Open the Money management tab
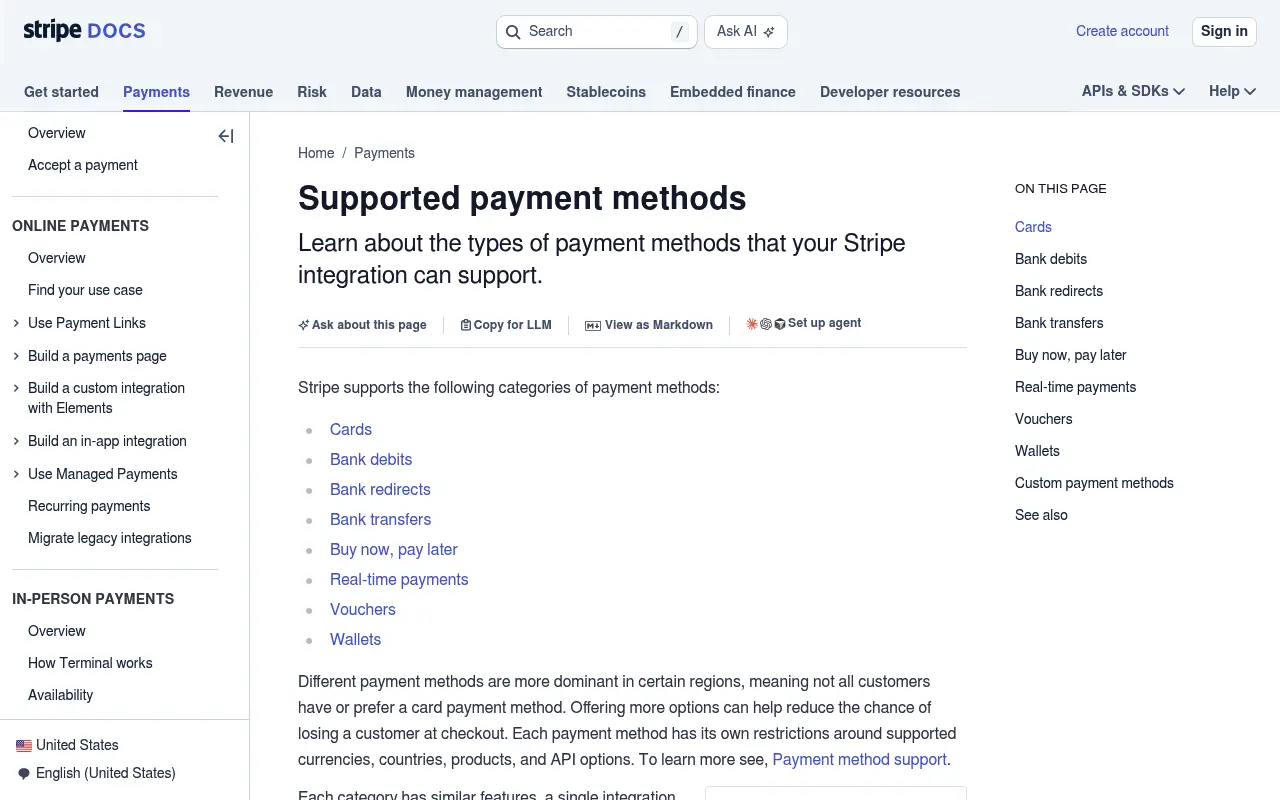The height and width of the screenshot is (800, 1280). point(474,92)
